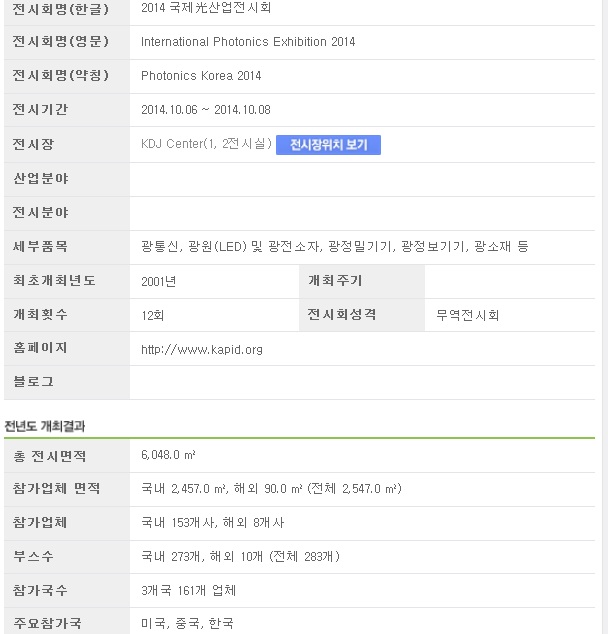Click the empty 산업분야 value cell
This screenshot has width=608, height=634.
[362, 180]
